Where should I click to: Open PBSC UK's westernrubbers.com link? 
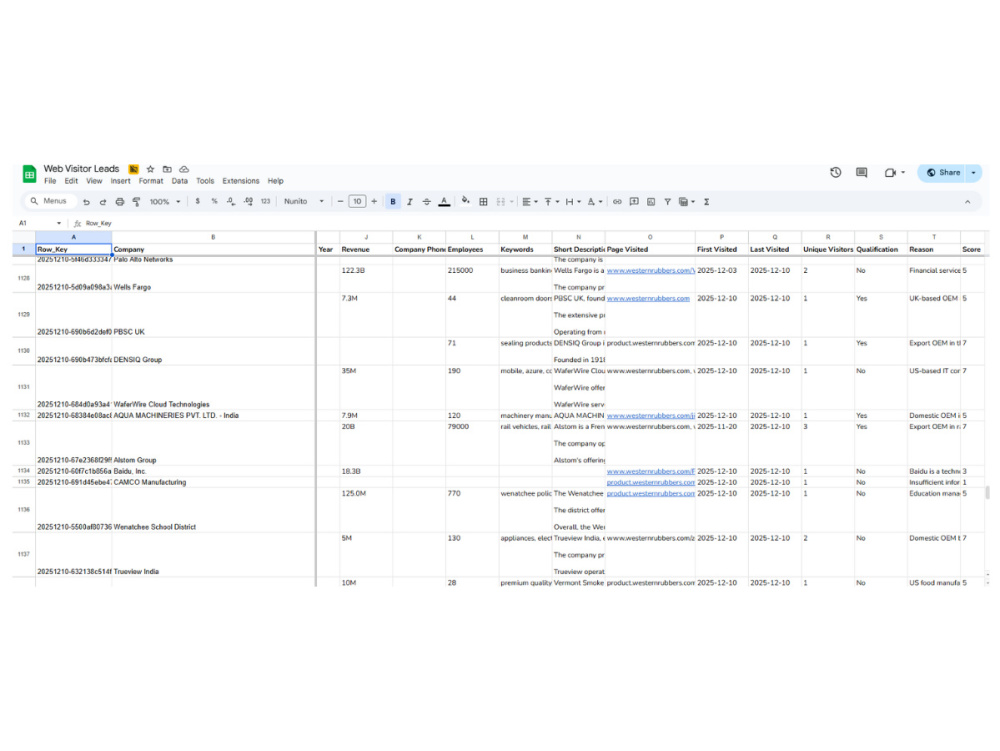(x=648, y=298)
